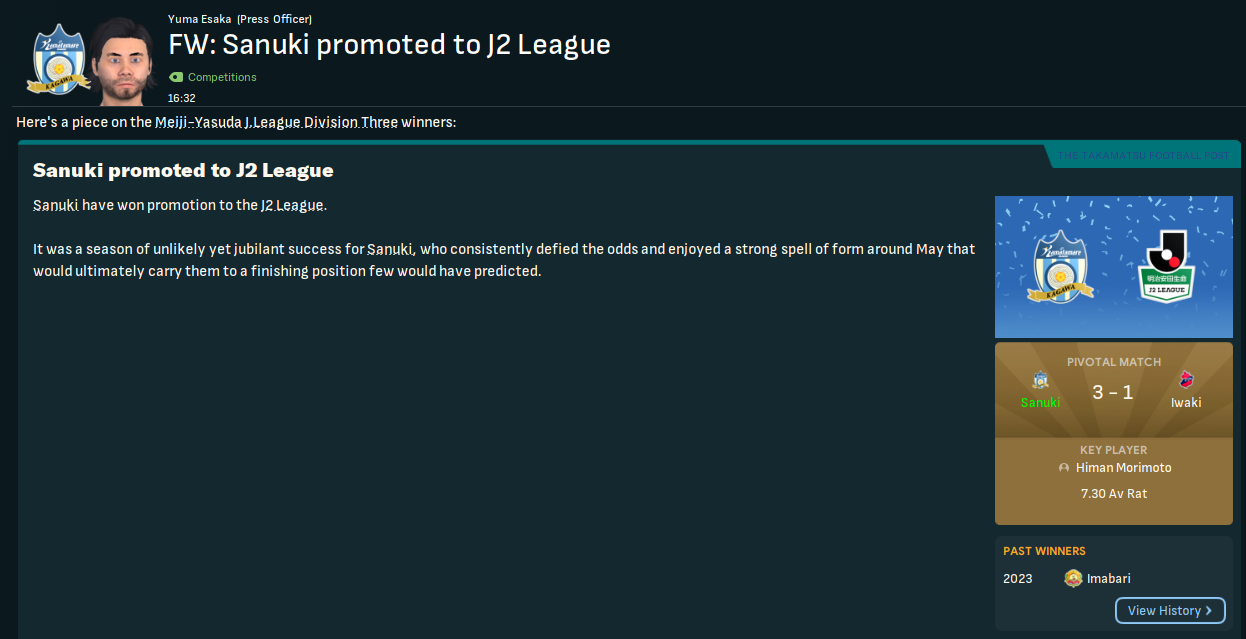Click Sanuki link in the first article sentence
The height and width of the screenshot is (639, 1246).
tap(55, 205)
